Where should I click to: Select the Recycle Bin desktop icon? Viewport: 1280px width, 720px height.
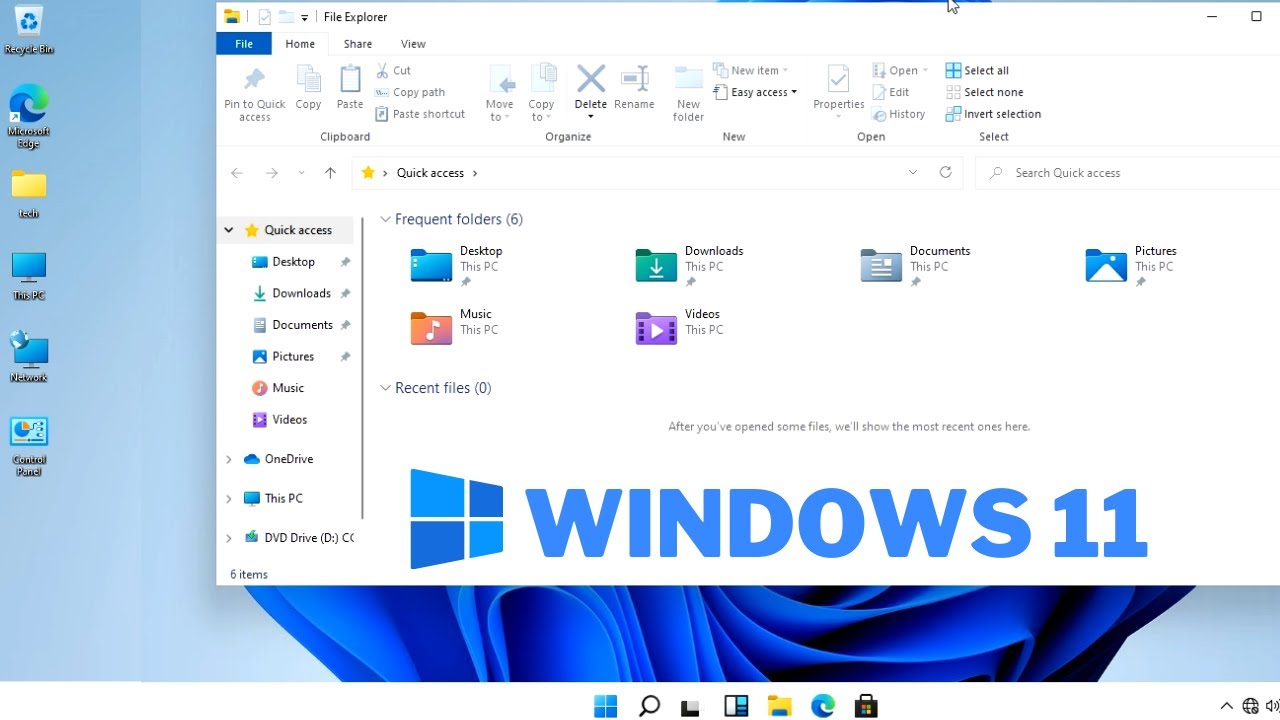click(x=29, y=30)
